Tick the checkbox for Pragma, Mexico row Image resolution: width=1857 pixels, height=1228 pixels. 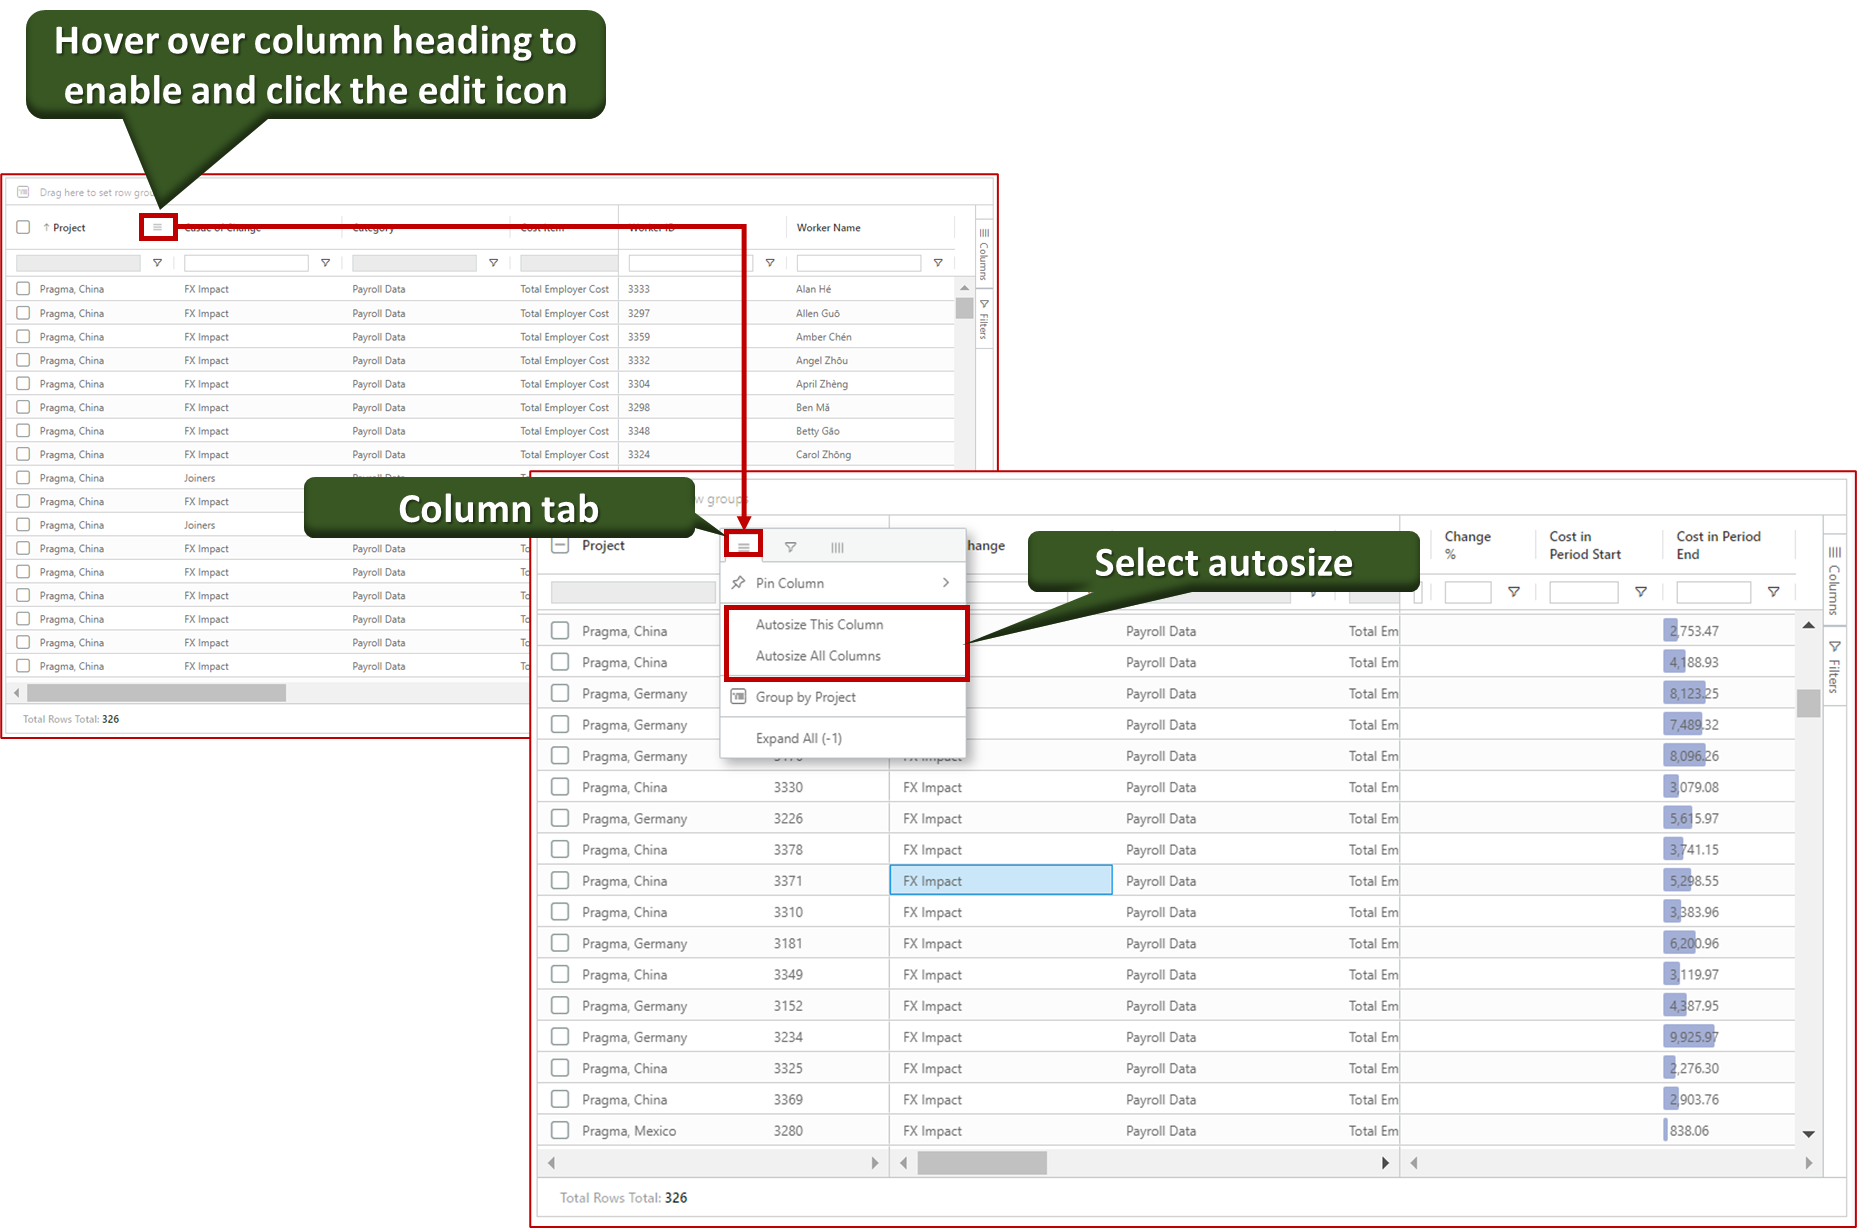click(x=560, y=1130)
